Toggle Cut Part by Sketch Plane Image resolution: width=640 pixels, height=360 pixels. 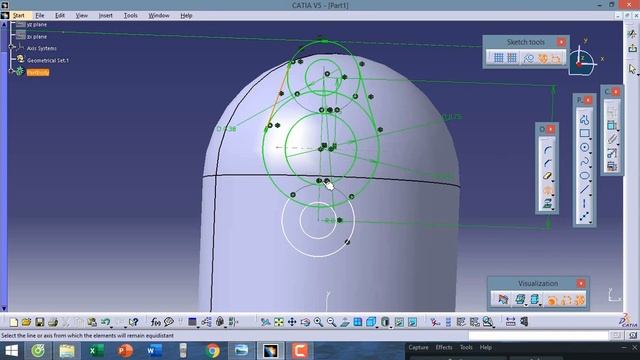click(503, 300)
